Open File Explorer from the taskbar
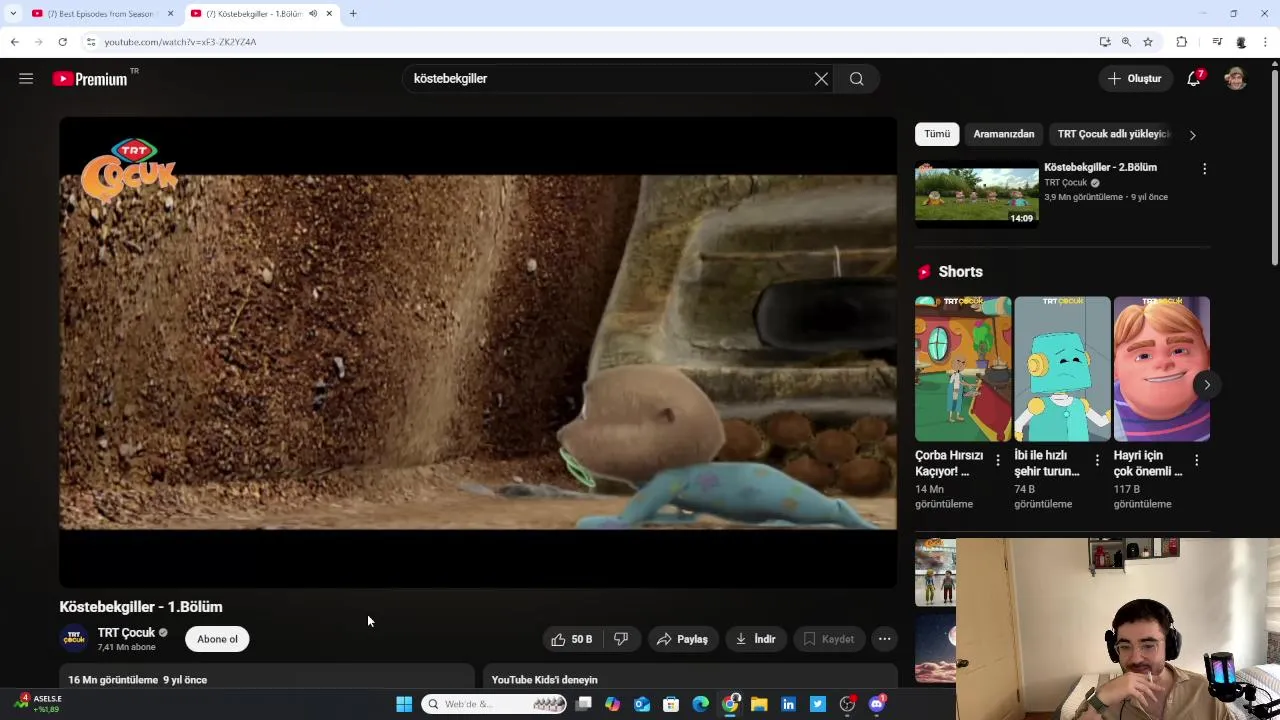The image size is (1280, 720). coord(759,704)
